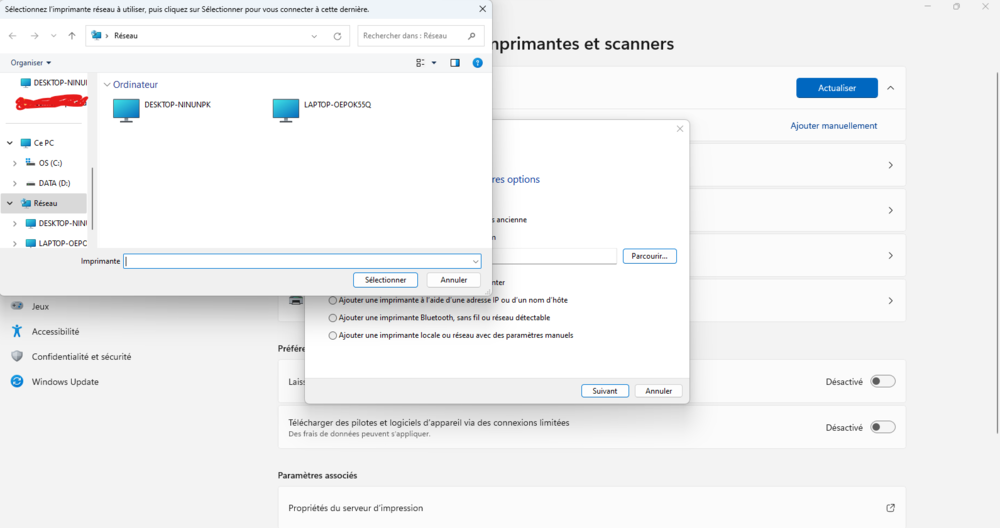The height and width of the screenshot is (528, 1000).
Task: Open the Windows Update sidebar icon
Action: tap(17, 381)
